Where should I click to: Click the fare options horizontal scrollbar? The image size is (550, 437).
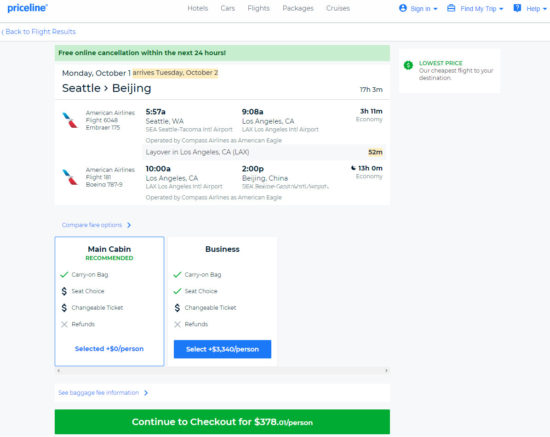(222, 370)
